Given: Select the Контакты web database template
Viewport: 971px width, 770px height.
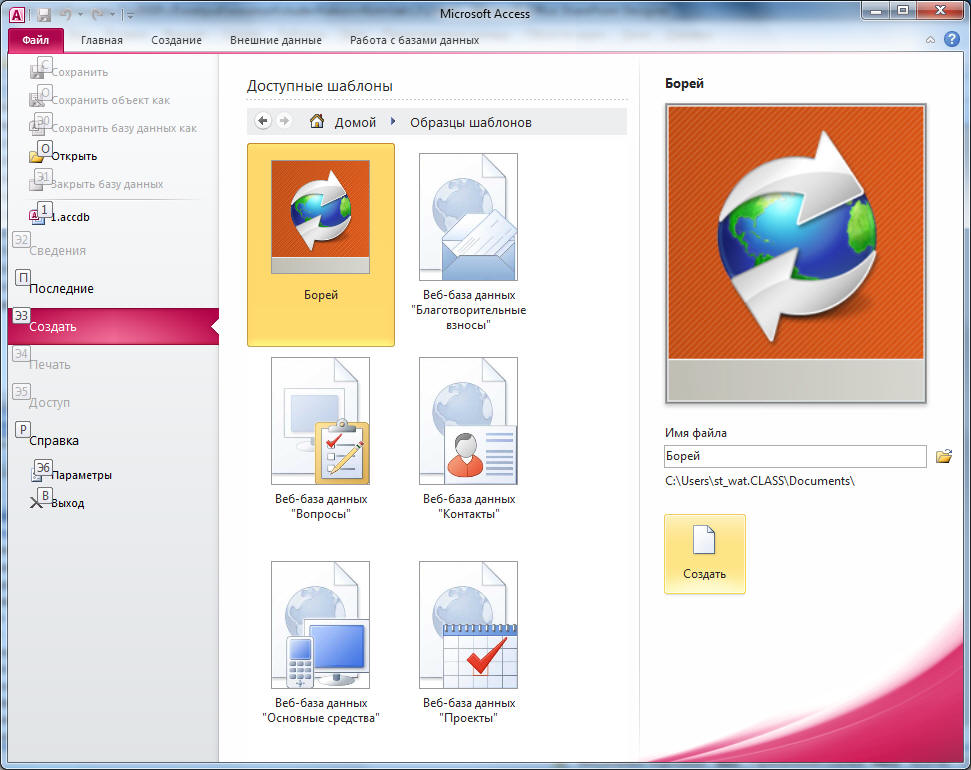Looking at the screenshot, I should point(469,439).
